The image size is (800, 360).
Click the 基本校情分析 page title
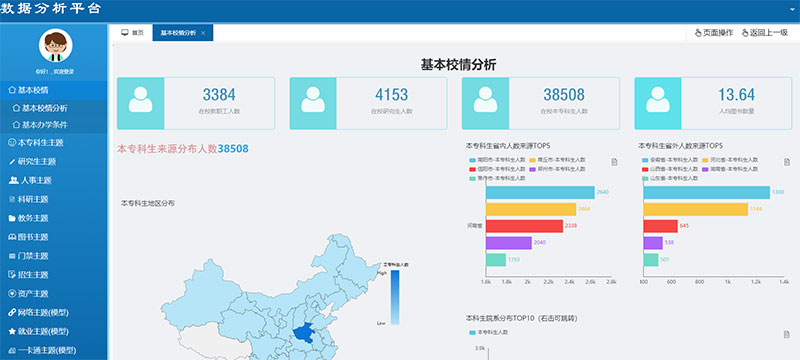[458, 65]
